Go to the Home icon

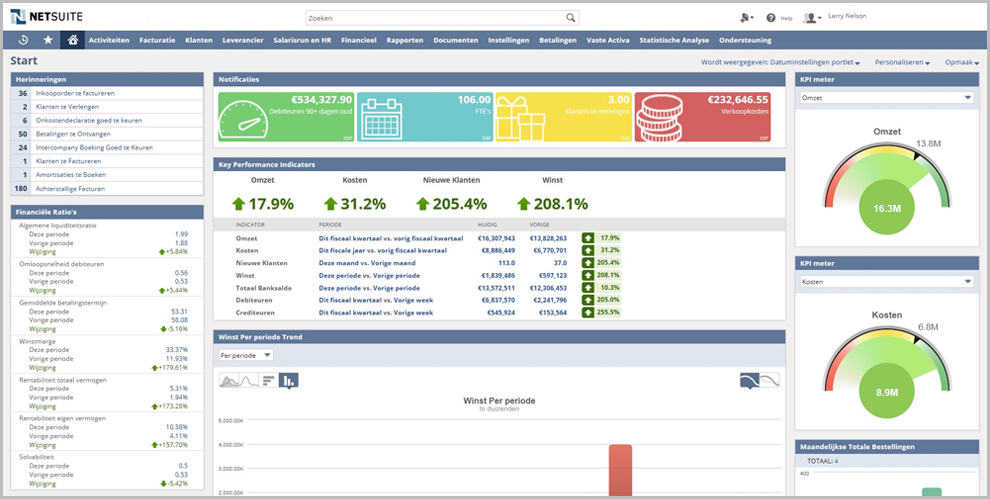click(x=72, y=40)
